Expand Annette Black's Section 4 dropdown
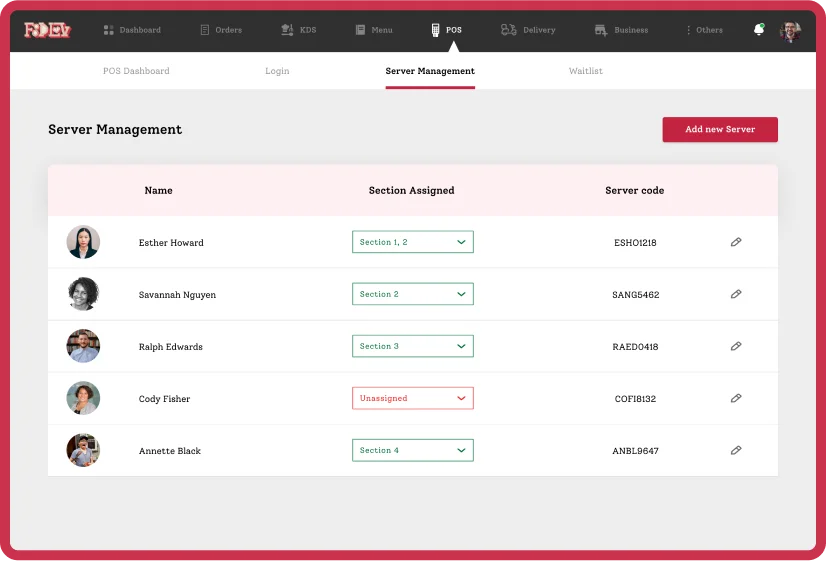 pyautogui.click(x=412, y=450)
